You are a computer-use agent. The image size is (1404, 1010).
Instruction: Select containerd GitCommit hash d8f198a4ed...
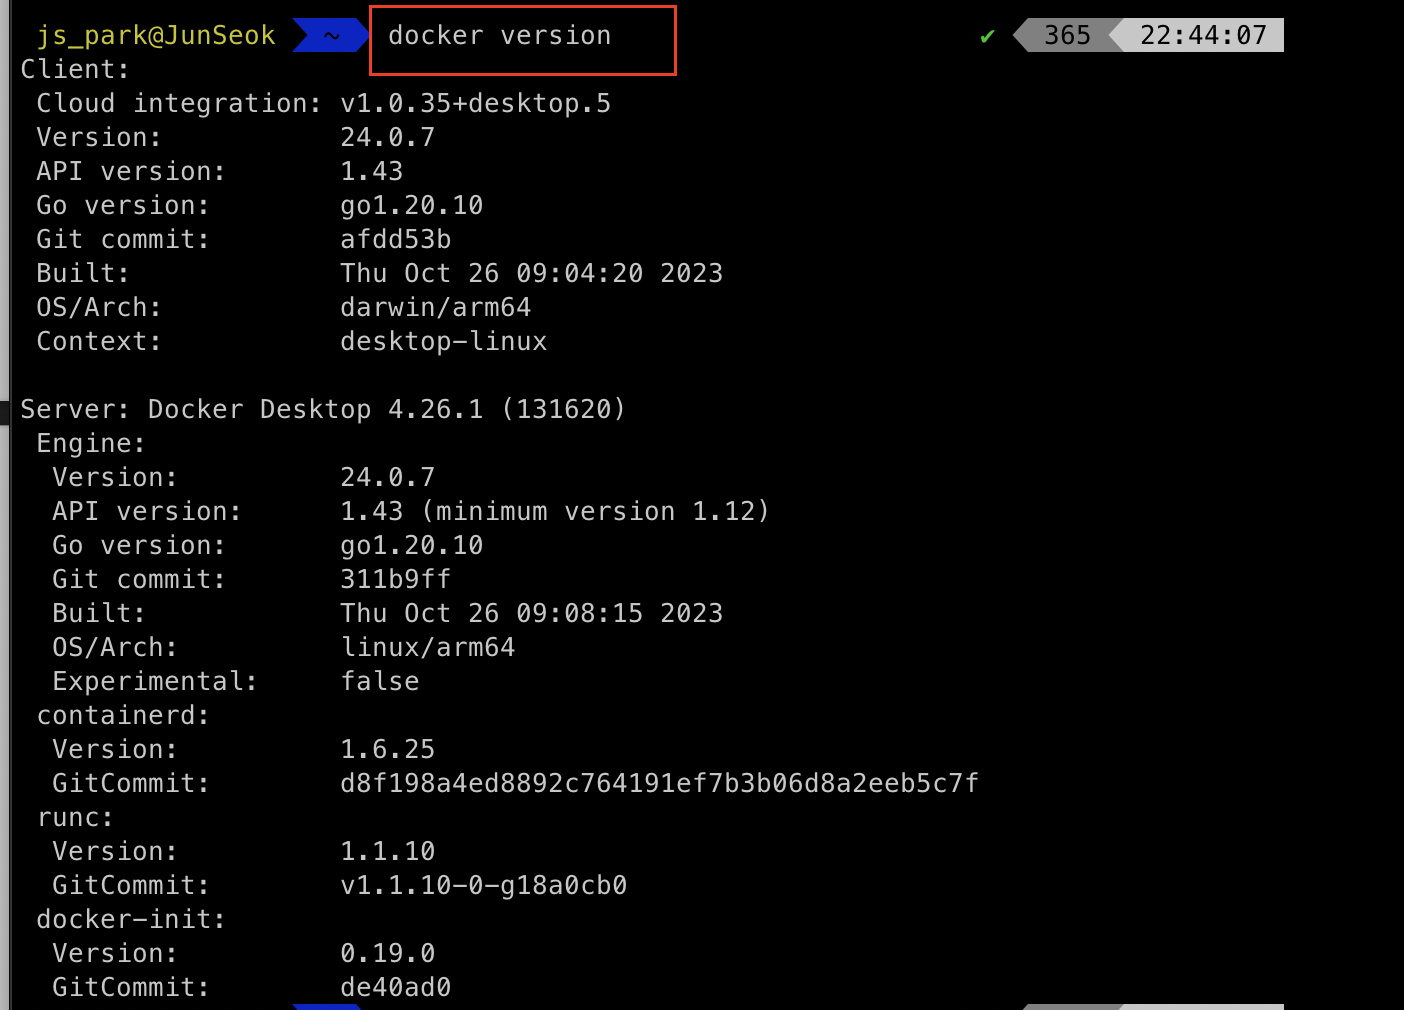pos(660,784)
